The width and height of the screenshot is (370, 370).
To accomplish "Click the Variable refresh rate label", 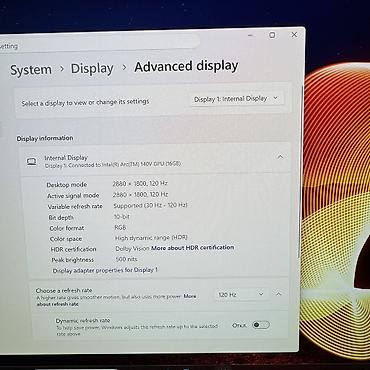I will click(75, 207).
